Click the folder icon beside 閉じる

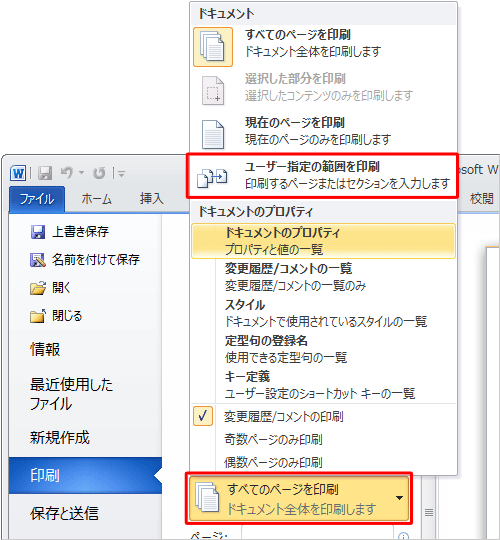[x=38, y=316]
